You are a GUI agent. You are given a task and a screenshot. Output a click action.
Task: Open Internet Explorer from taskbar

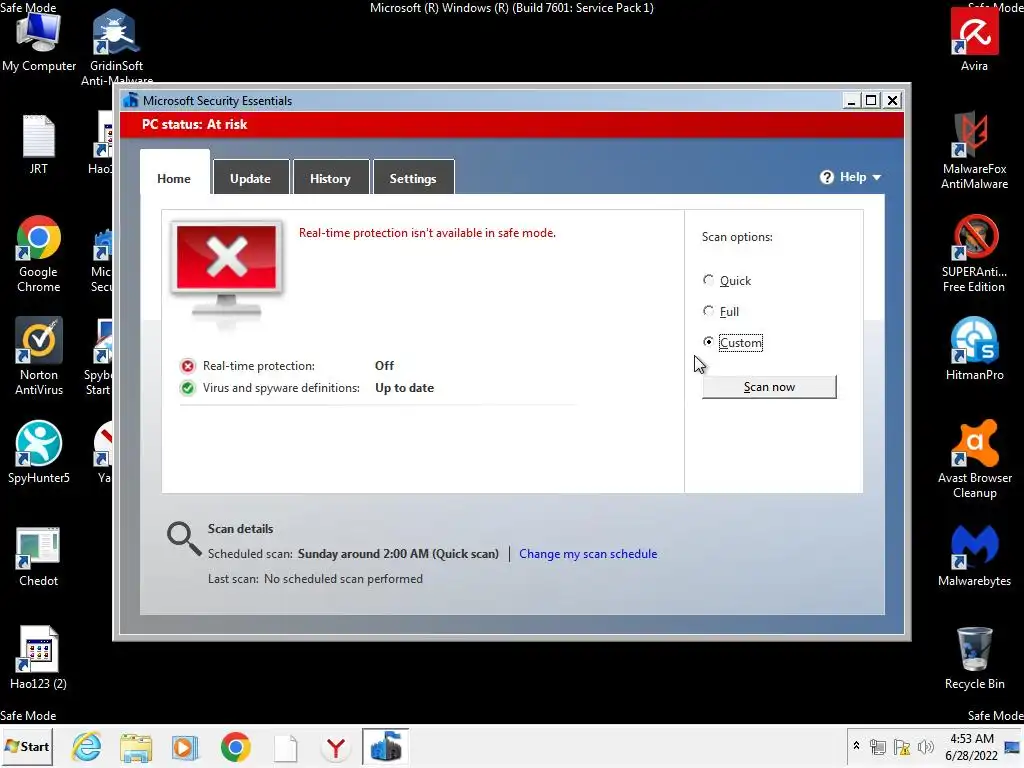87,746
